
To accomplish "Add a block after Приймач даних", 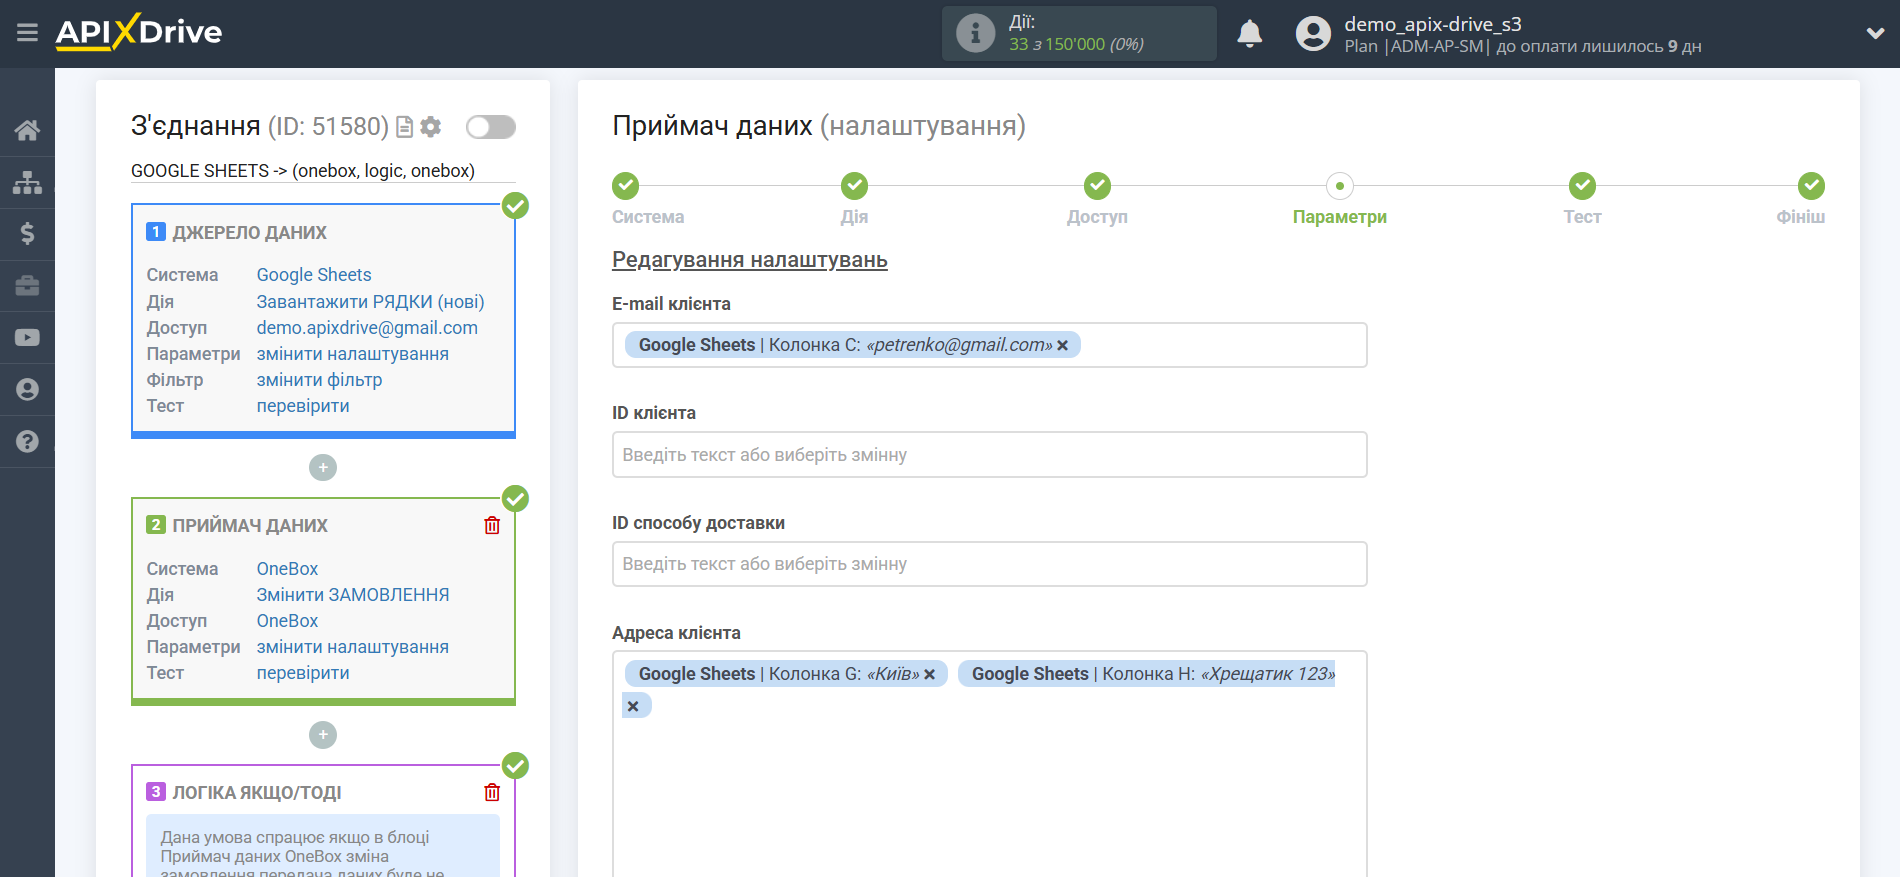I will coord(323,735).
